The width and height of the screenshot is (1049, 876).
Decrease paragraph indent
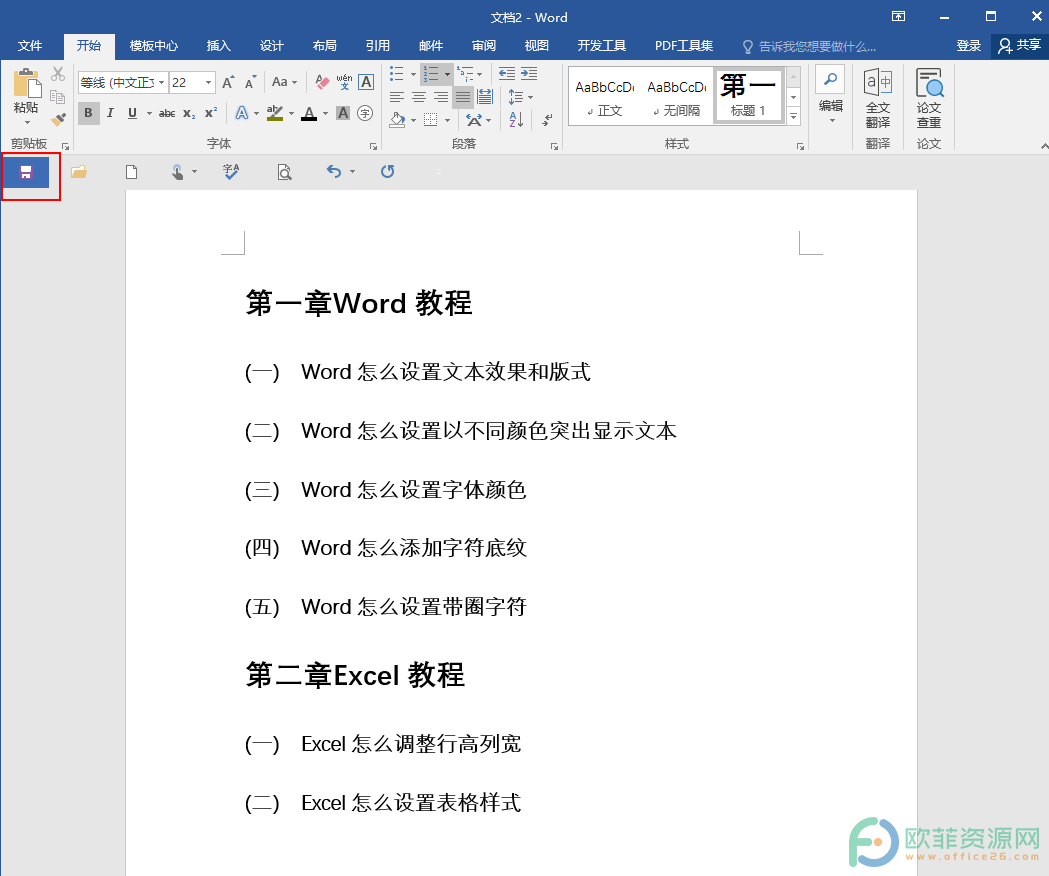pos(506,74)
